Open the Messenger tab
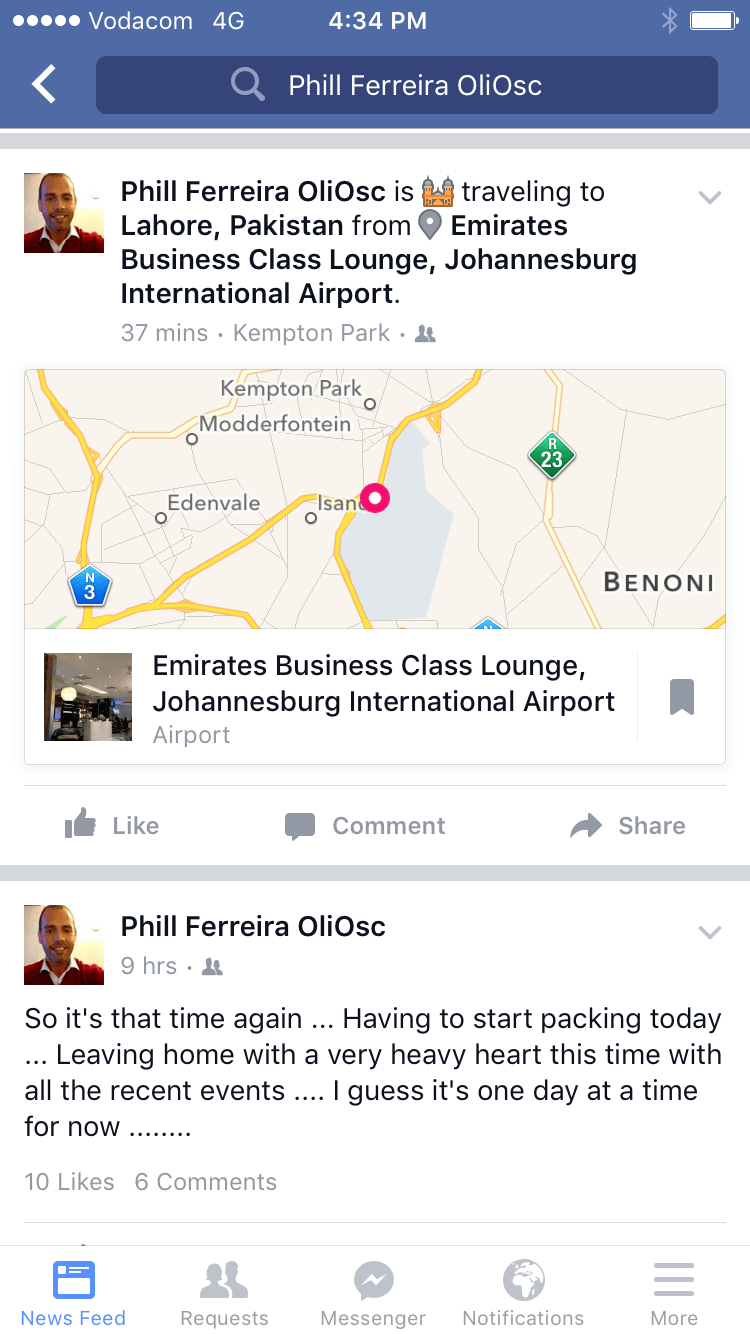 [x=373, y=1292]
